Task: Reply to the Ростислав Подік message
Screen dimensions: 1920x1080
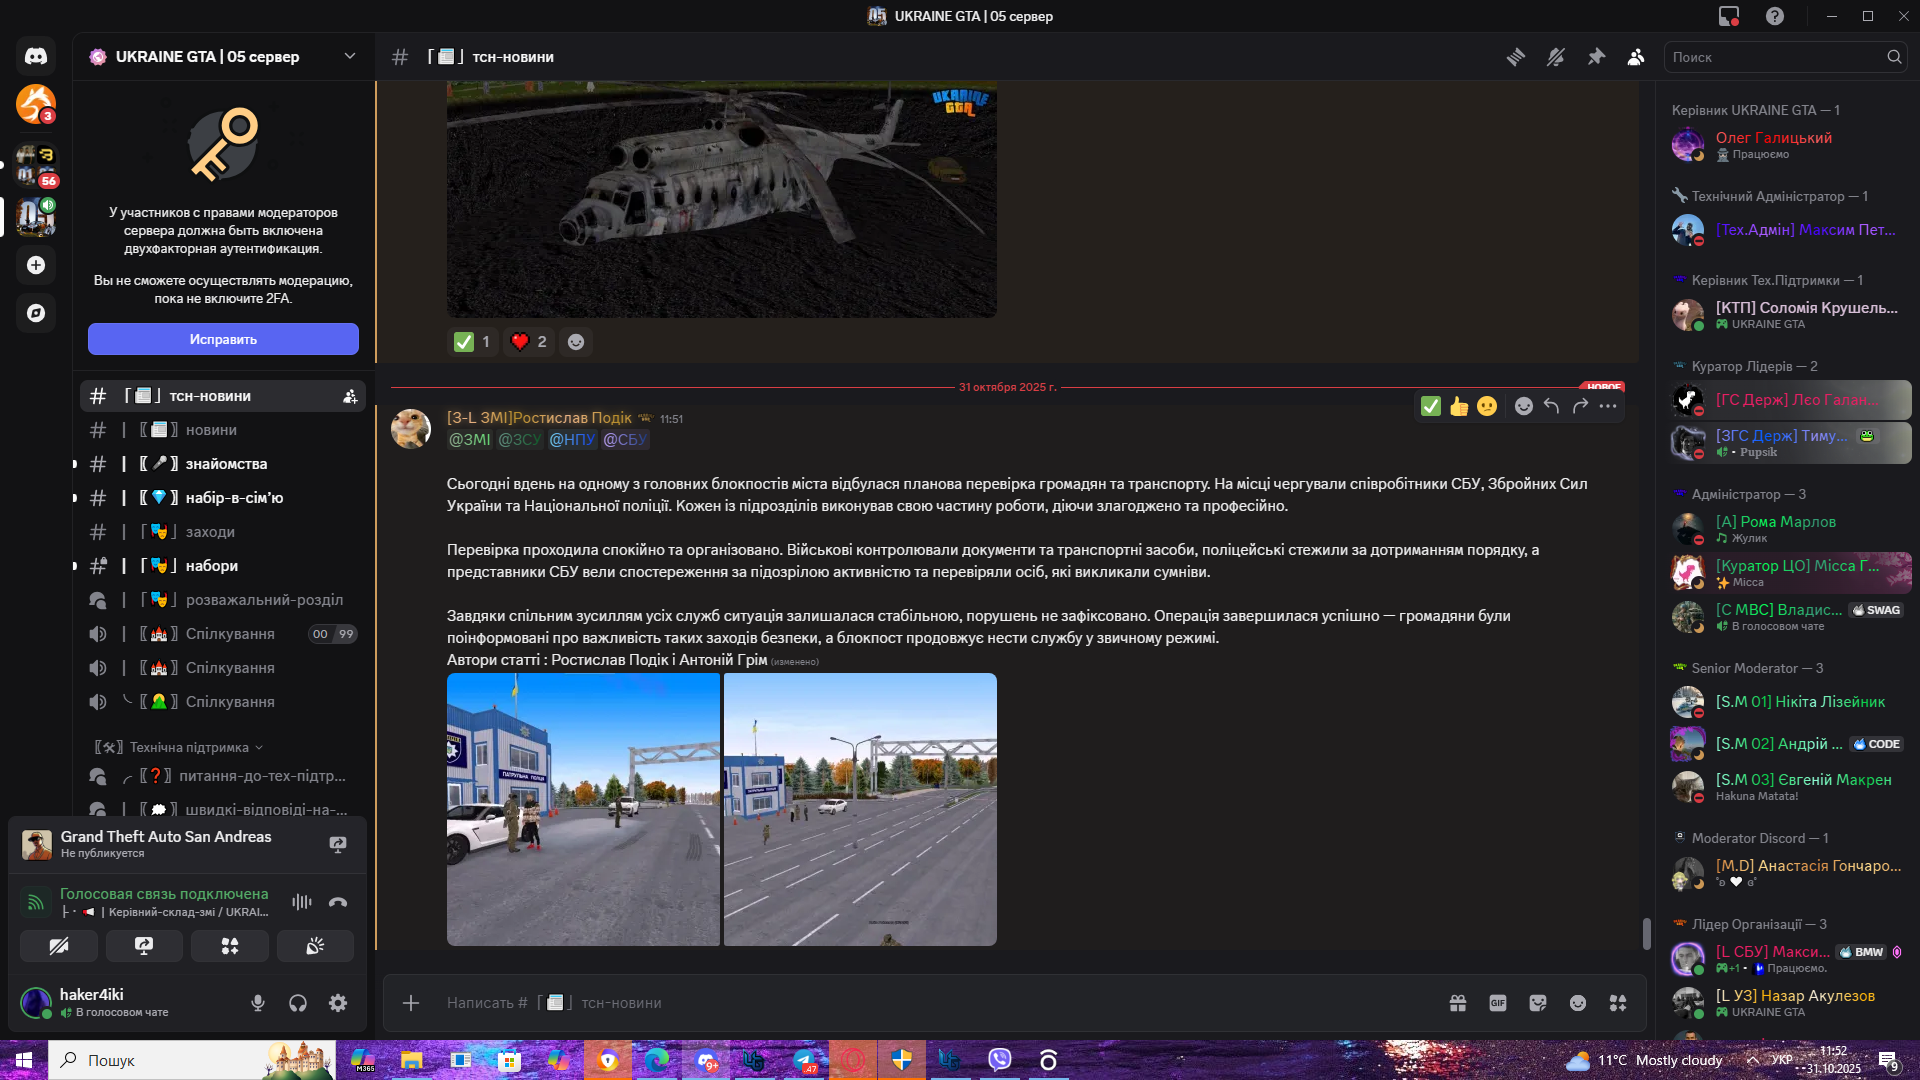Action: tap(1551, 406)
